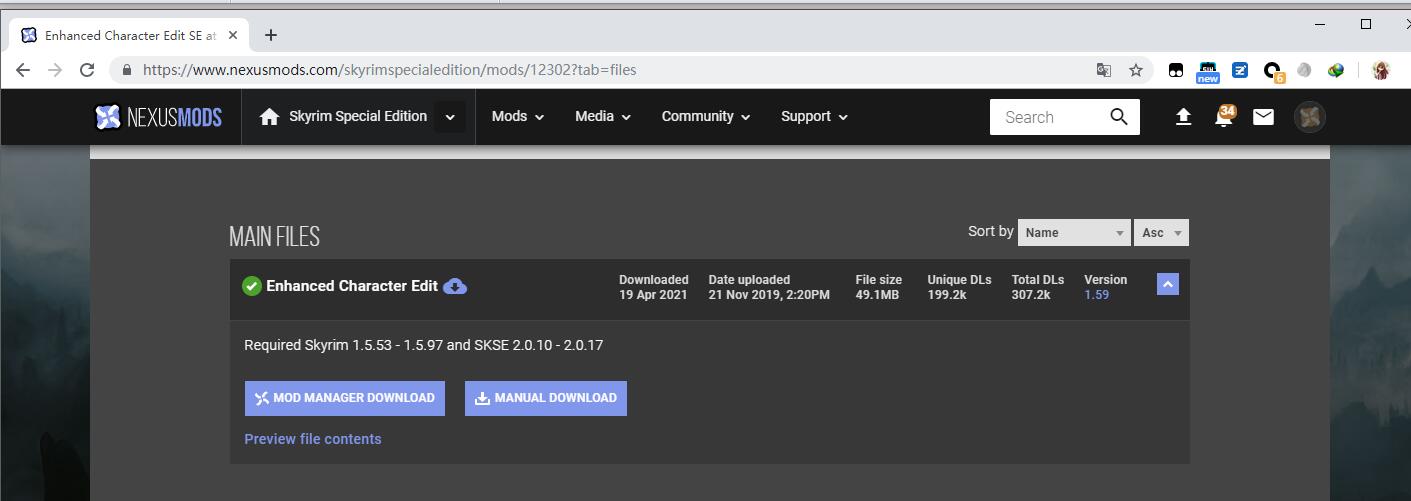Click the Enhanced Character Edit file title
This screenshot has width=1411, height=501.
(352, 286)
